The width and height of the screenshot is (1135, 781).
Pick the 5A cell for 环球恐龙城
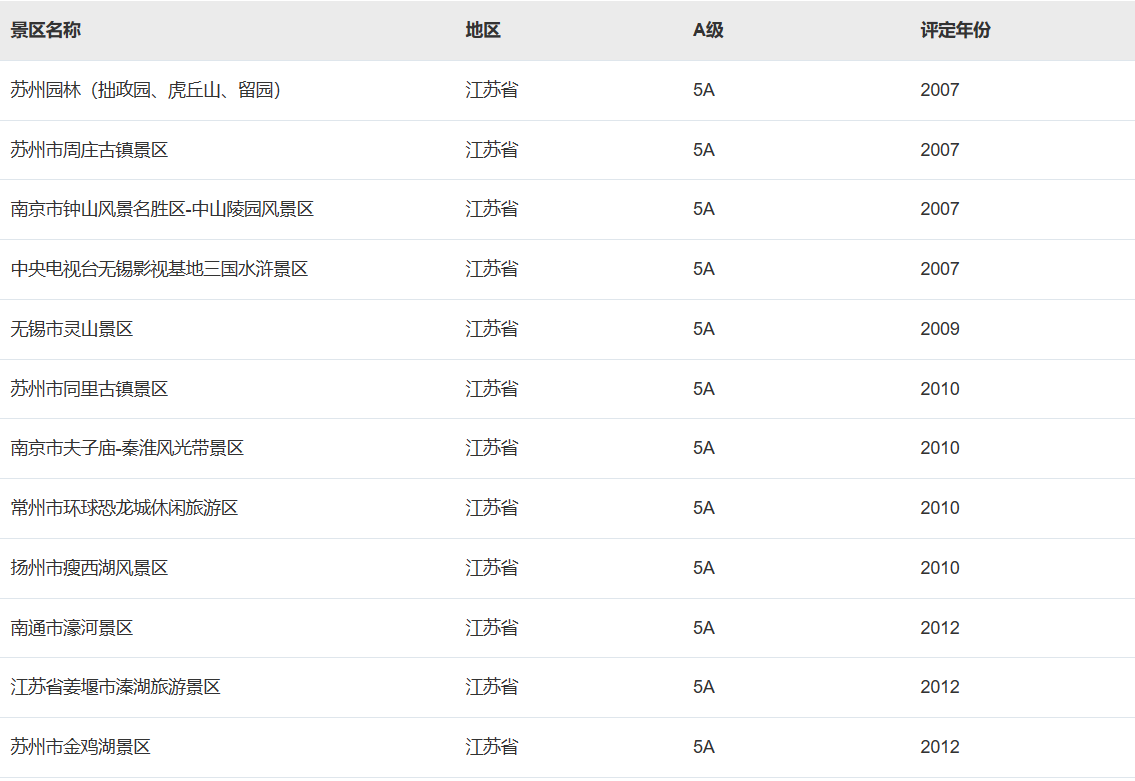click(x=704, y=508)
